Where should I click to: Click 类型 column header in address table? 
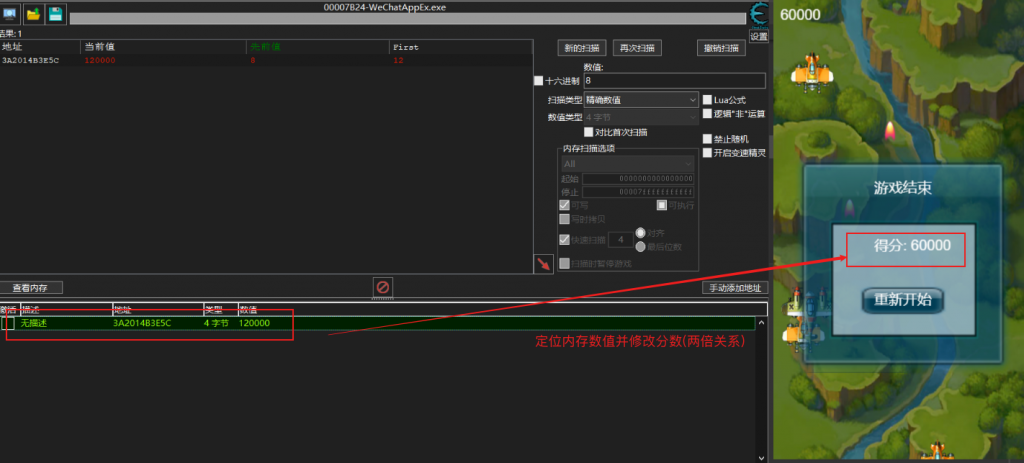[x=221, y=309]
